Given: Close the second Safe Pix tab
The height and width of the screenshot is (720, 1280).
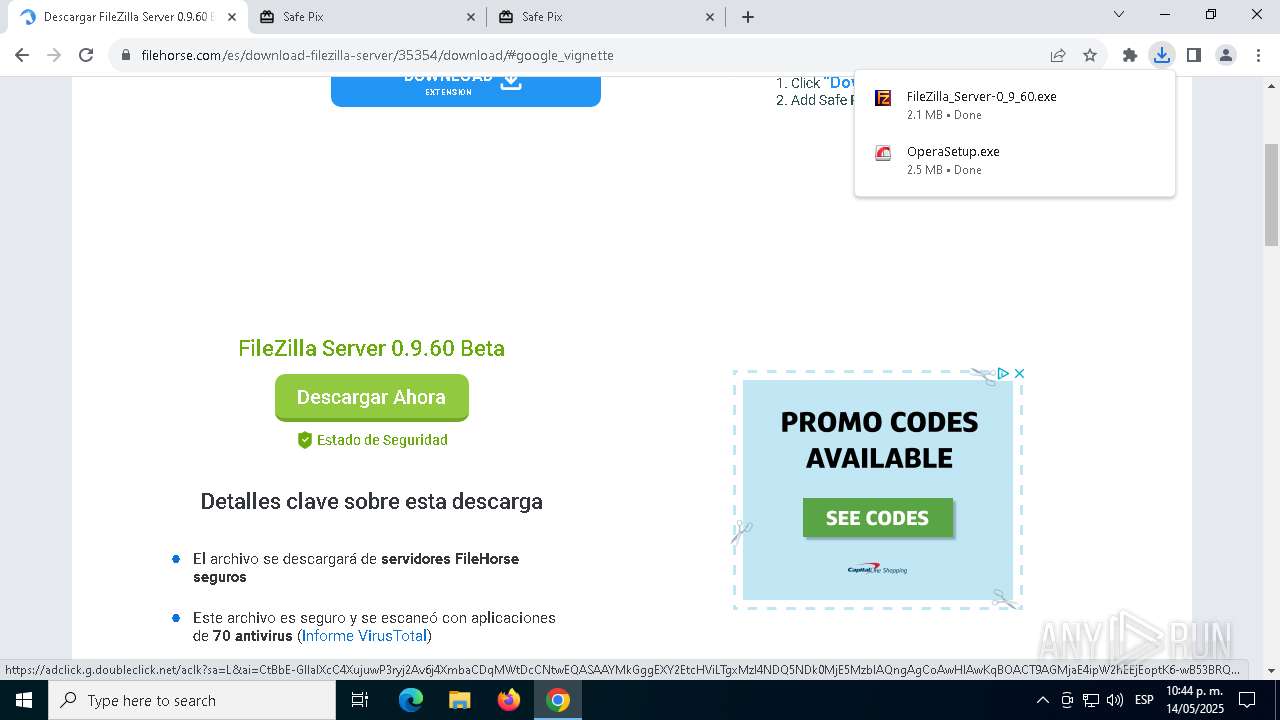Looking at the screenshot, I should pyautogui.click(x=472, y=17).
